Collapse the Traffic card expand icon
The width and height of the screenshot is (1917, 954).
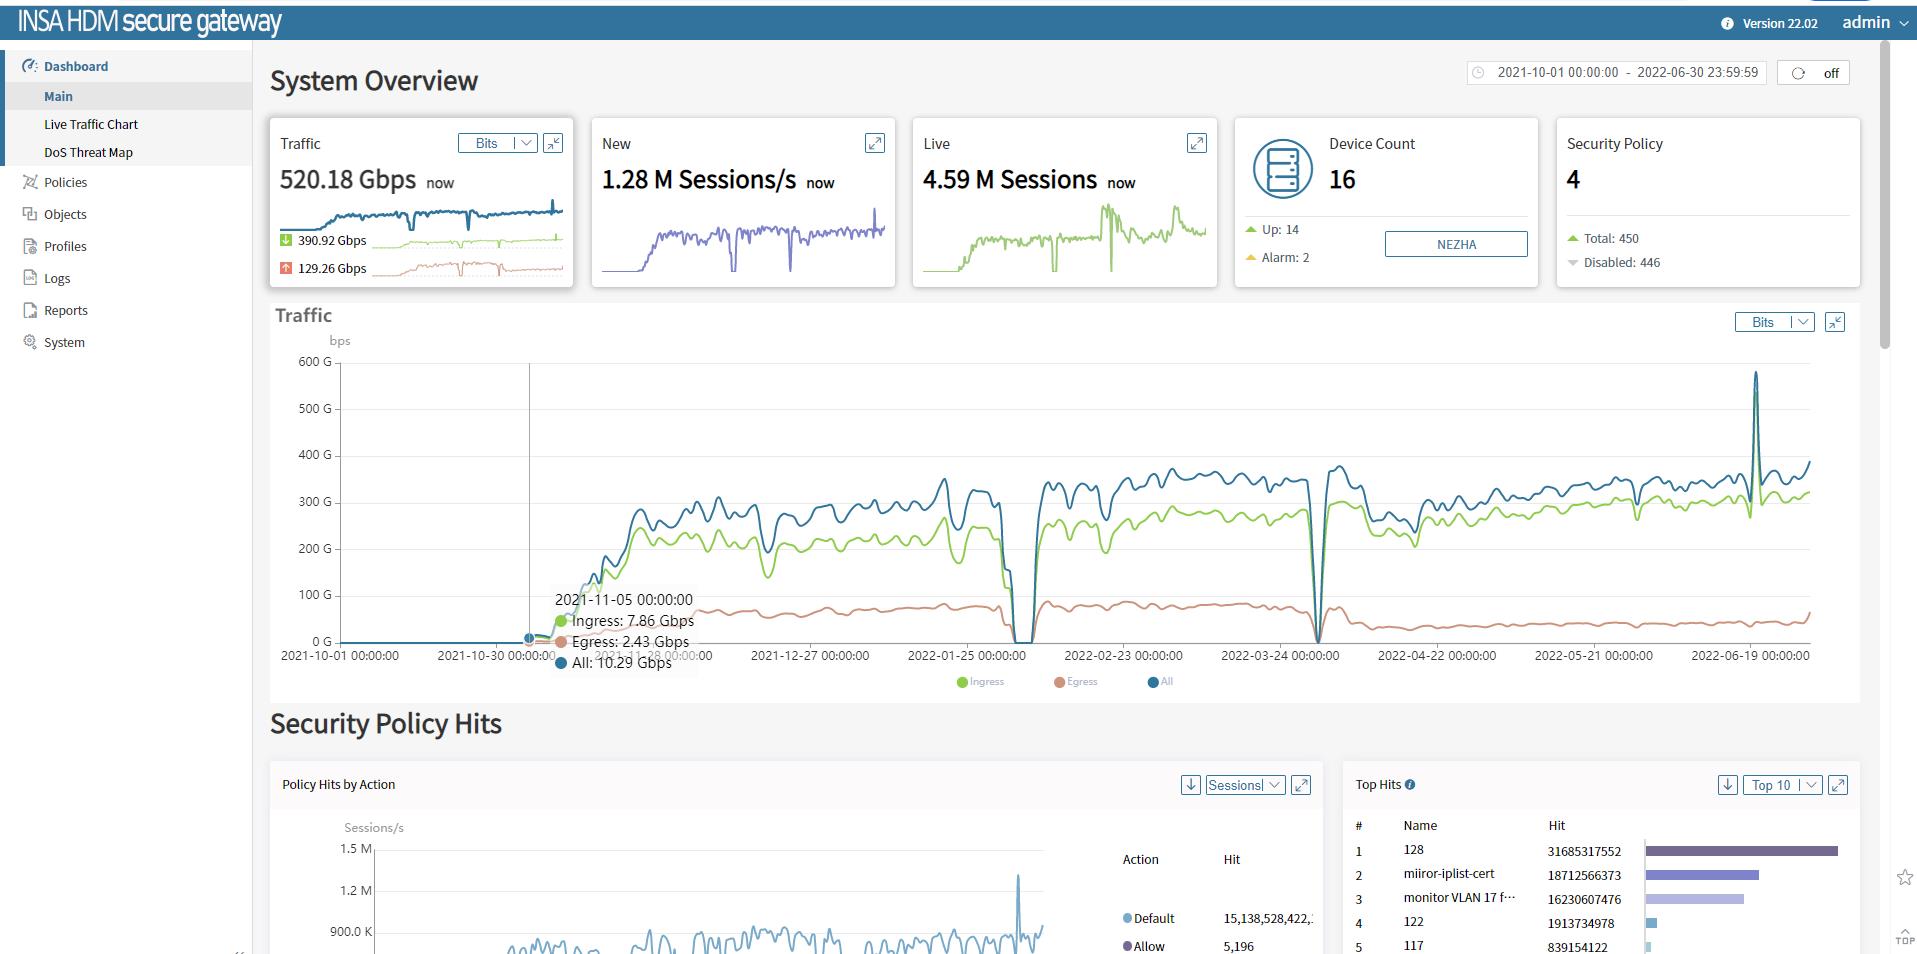click(x=553, y=143)
